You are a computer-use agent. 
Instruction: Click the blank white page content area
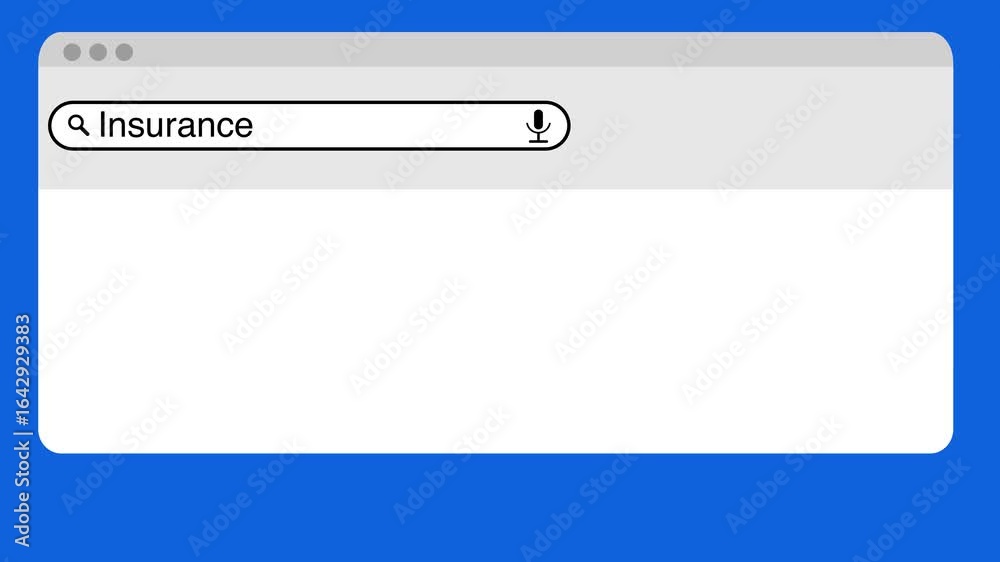click(x=496, y=321)
